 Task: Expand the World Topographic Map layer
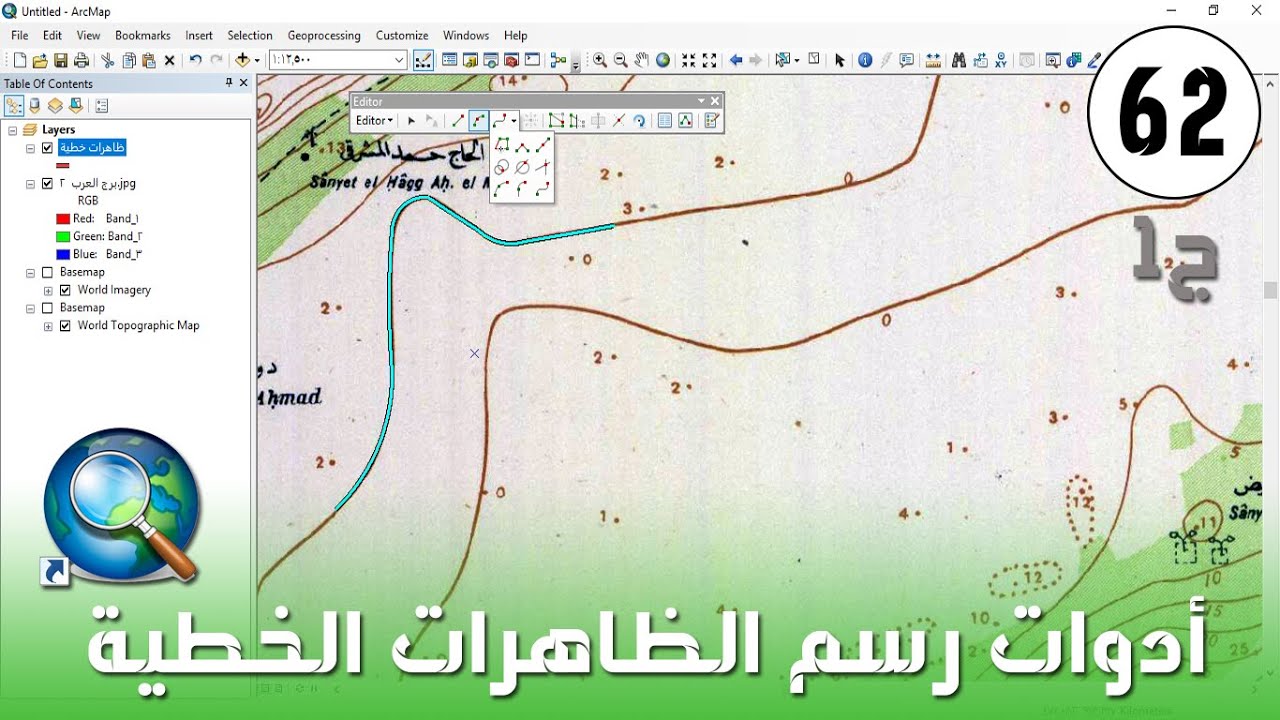point(48,326)
